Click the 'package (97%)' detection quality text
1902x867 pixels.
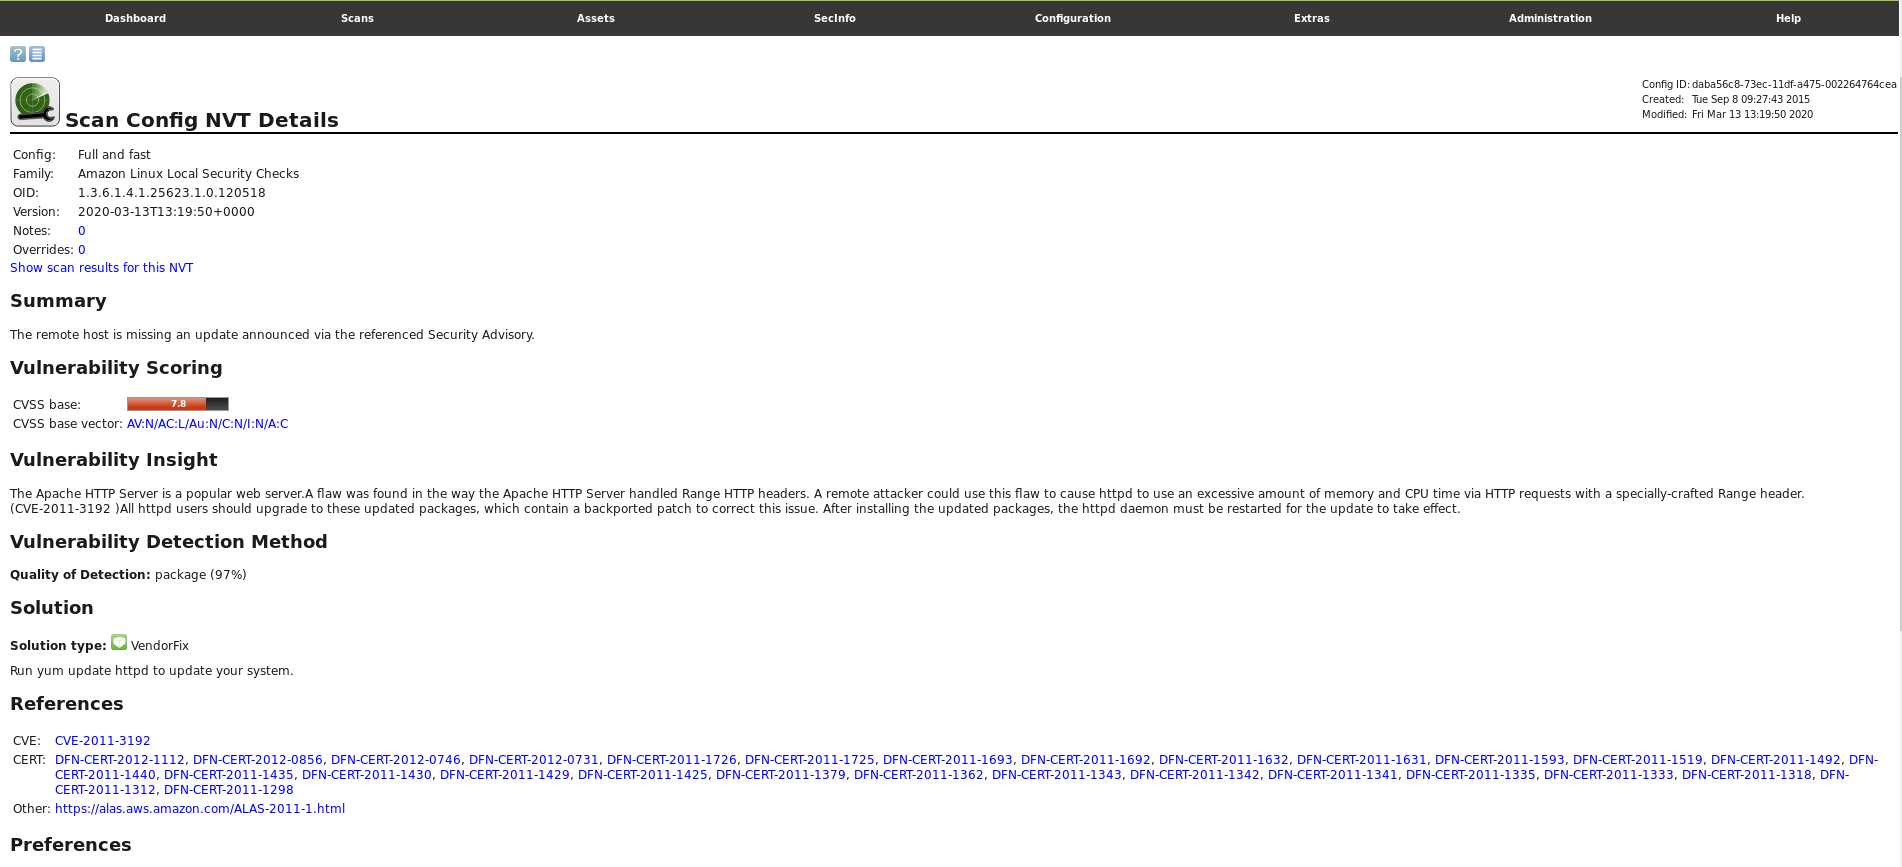tap(200, 575)
